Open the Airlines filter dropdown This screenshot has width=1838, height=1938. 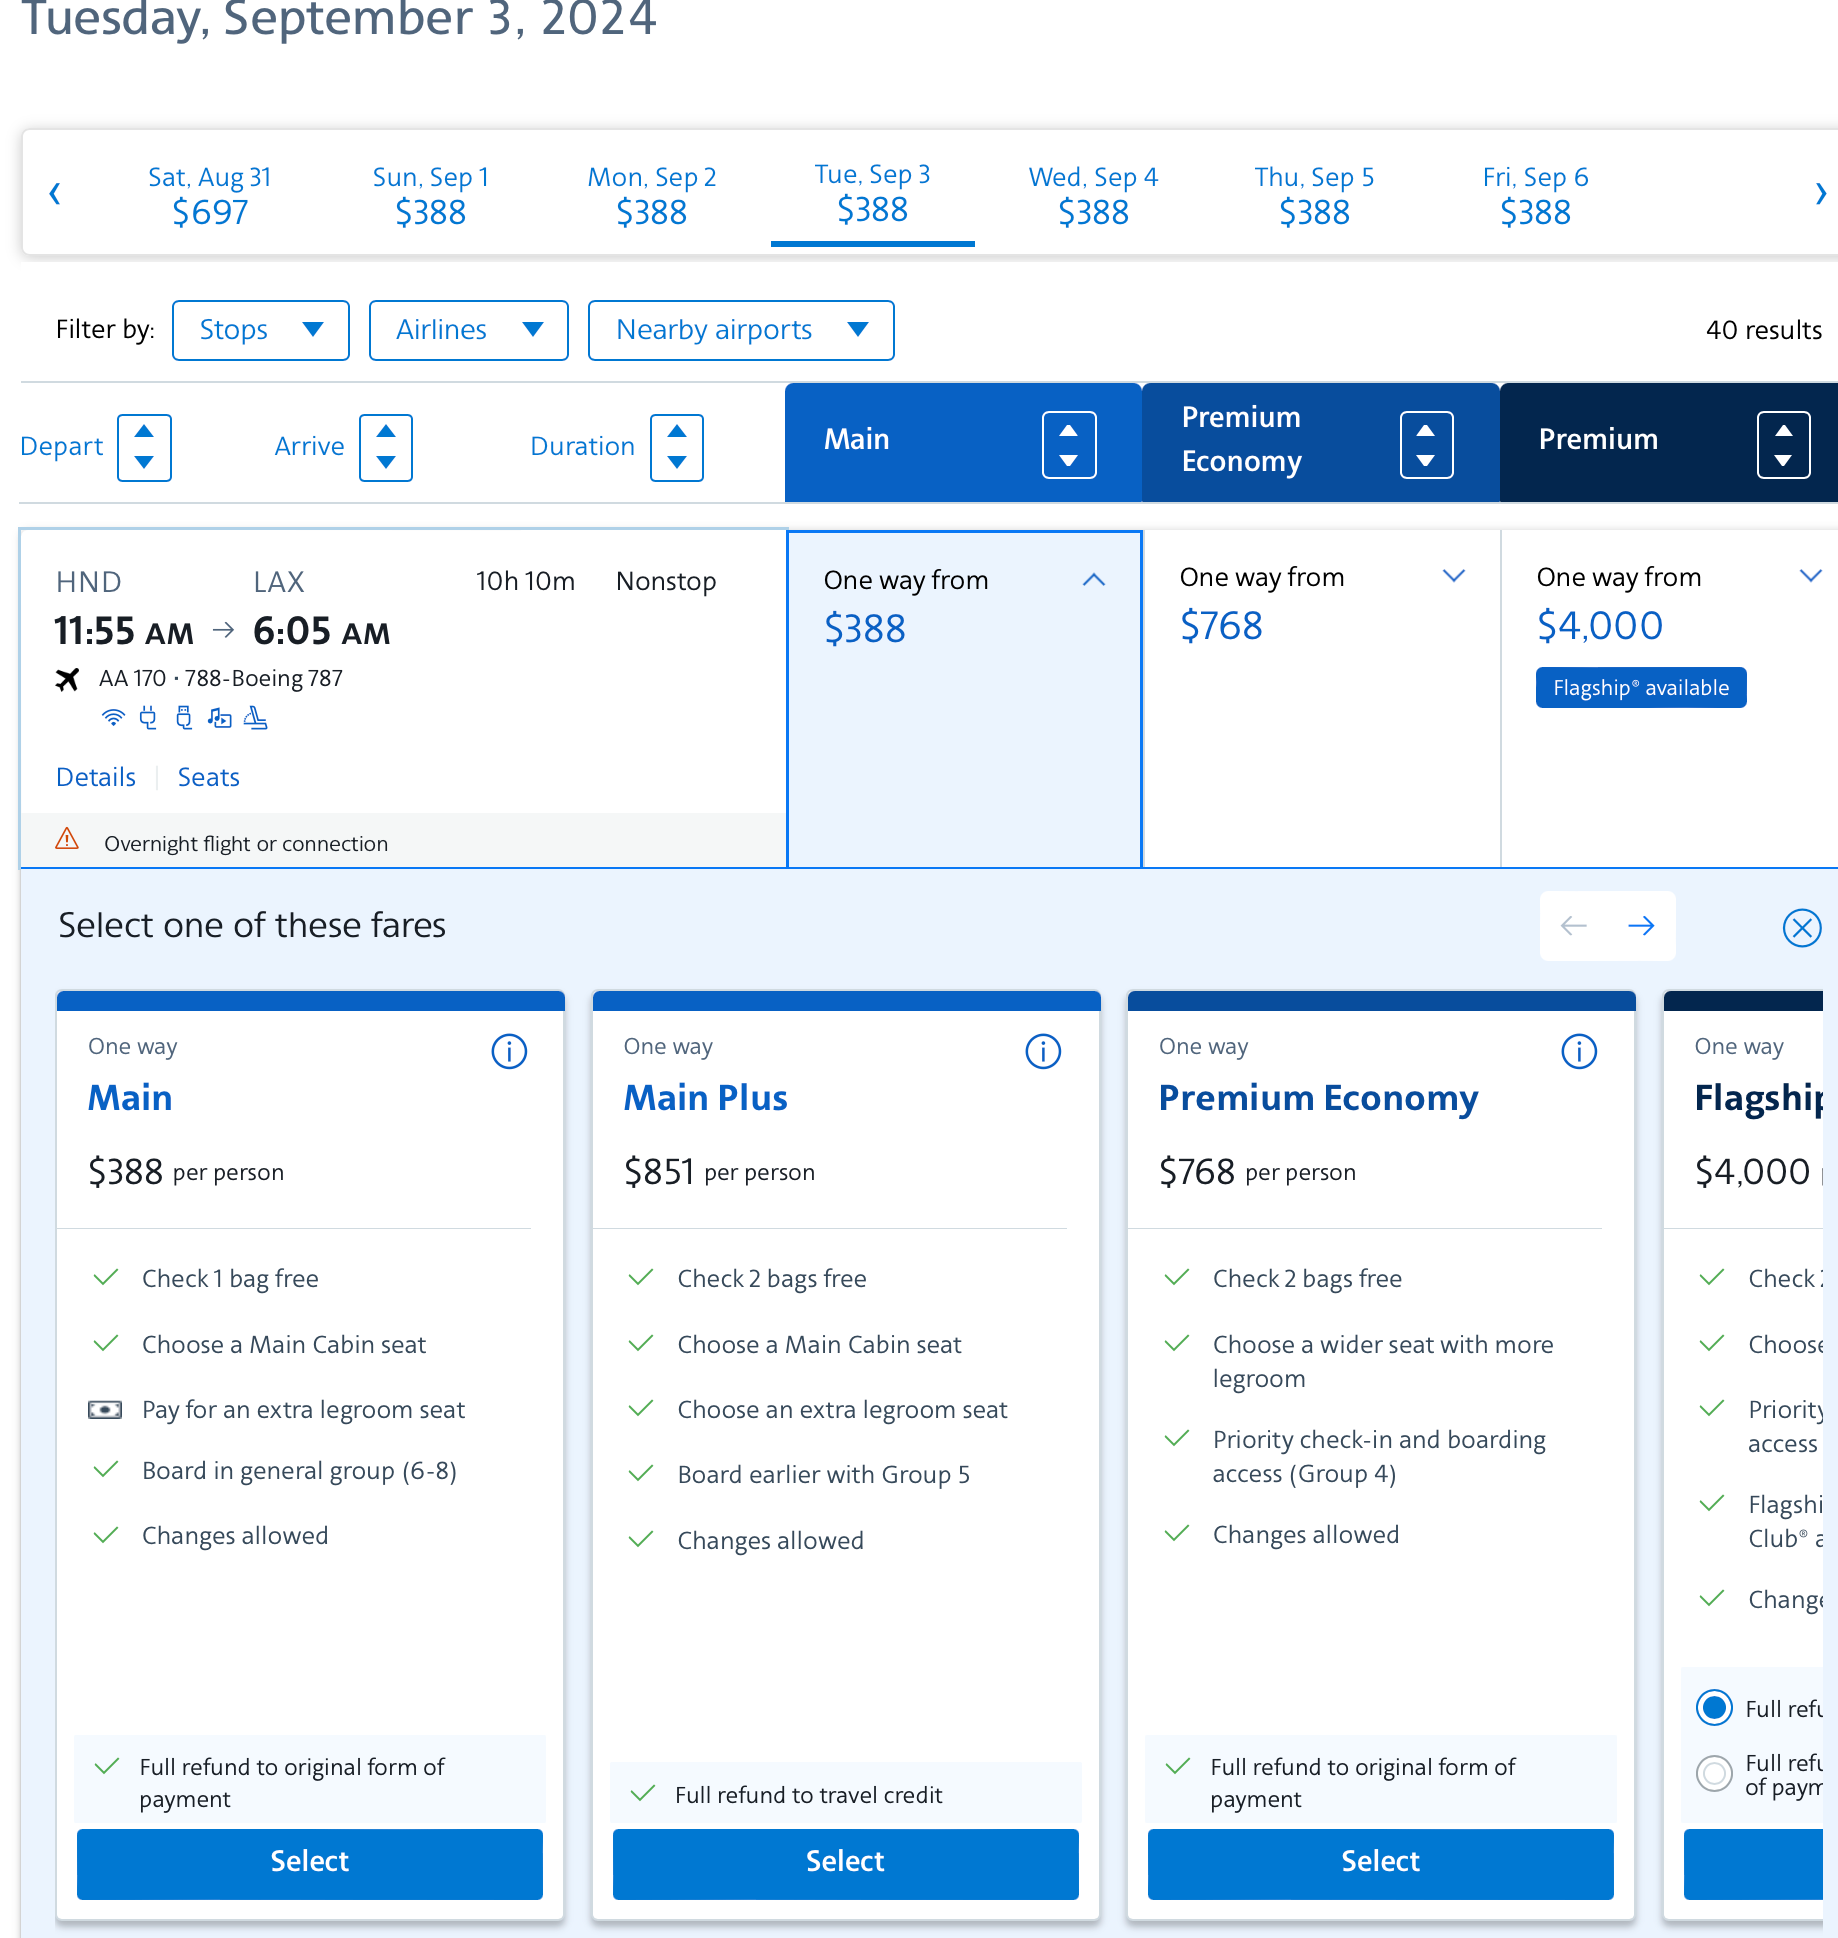click(x=468, y=330)
